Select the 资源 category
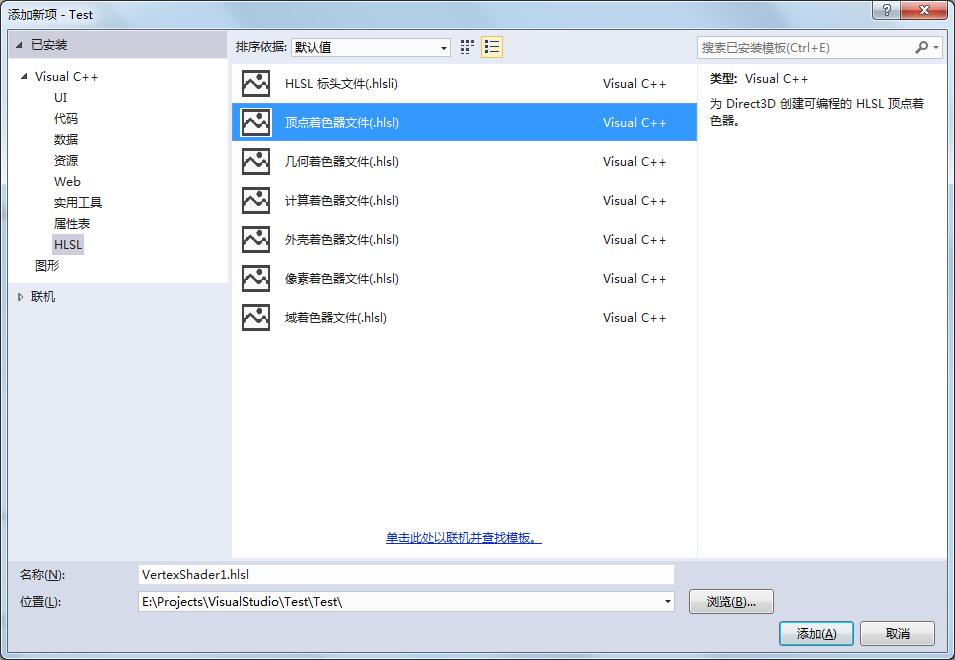This screenshot has width=955, height=660. click(66, 160)
